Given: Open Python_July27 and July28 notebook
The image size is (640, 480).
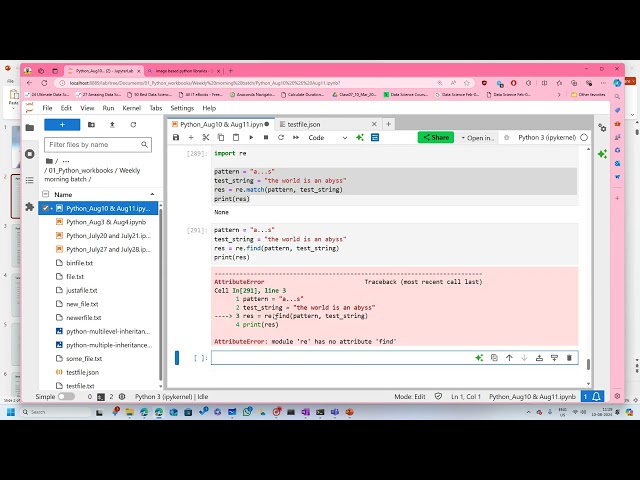Looking at the screenshot, I should click(108, 249).
